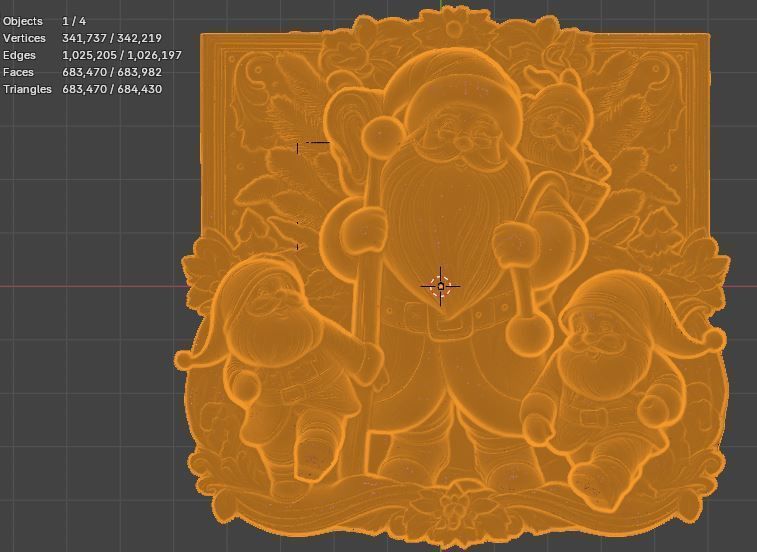Click the "1,025,205 / 1,026,197" edges value

pos(122,55)
